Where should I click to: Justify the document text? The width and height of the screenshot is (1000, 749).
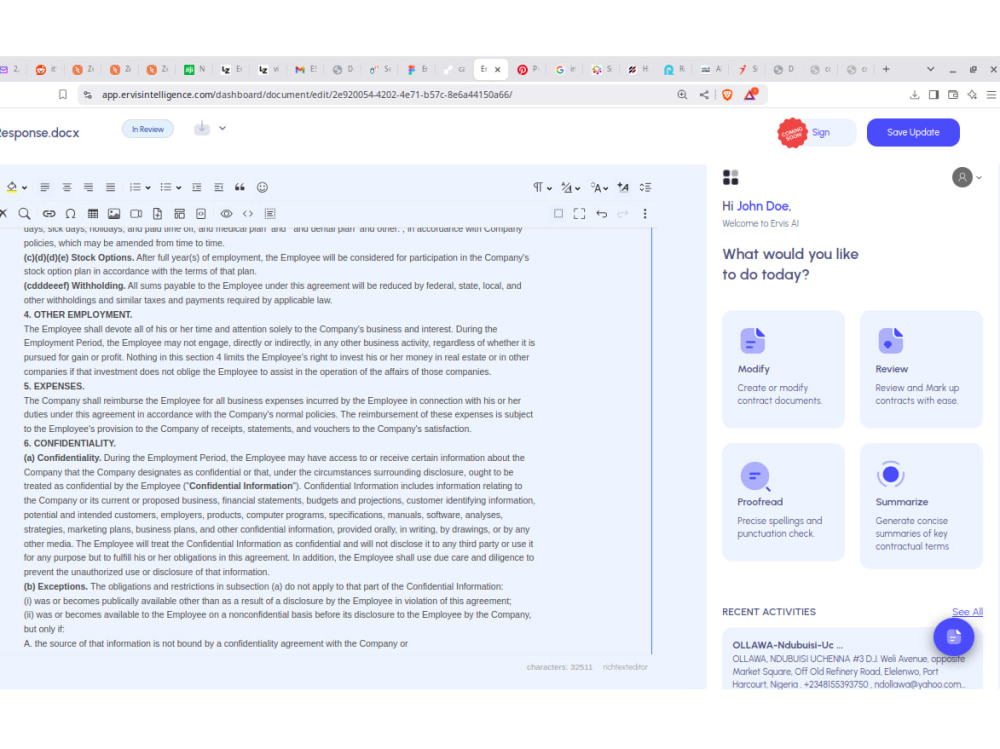coord(110,187)
